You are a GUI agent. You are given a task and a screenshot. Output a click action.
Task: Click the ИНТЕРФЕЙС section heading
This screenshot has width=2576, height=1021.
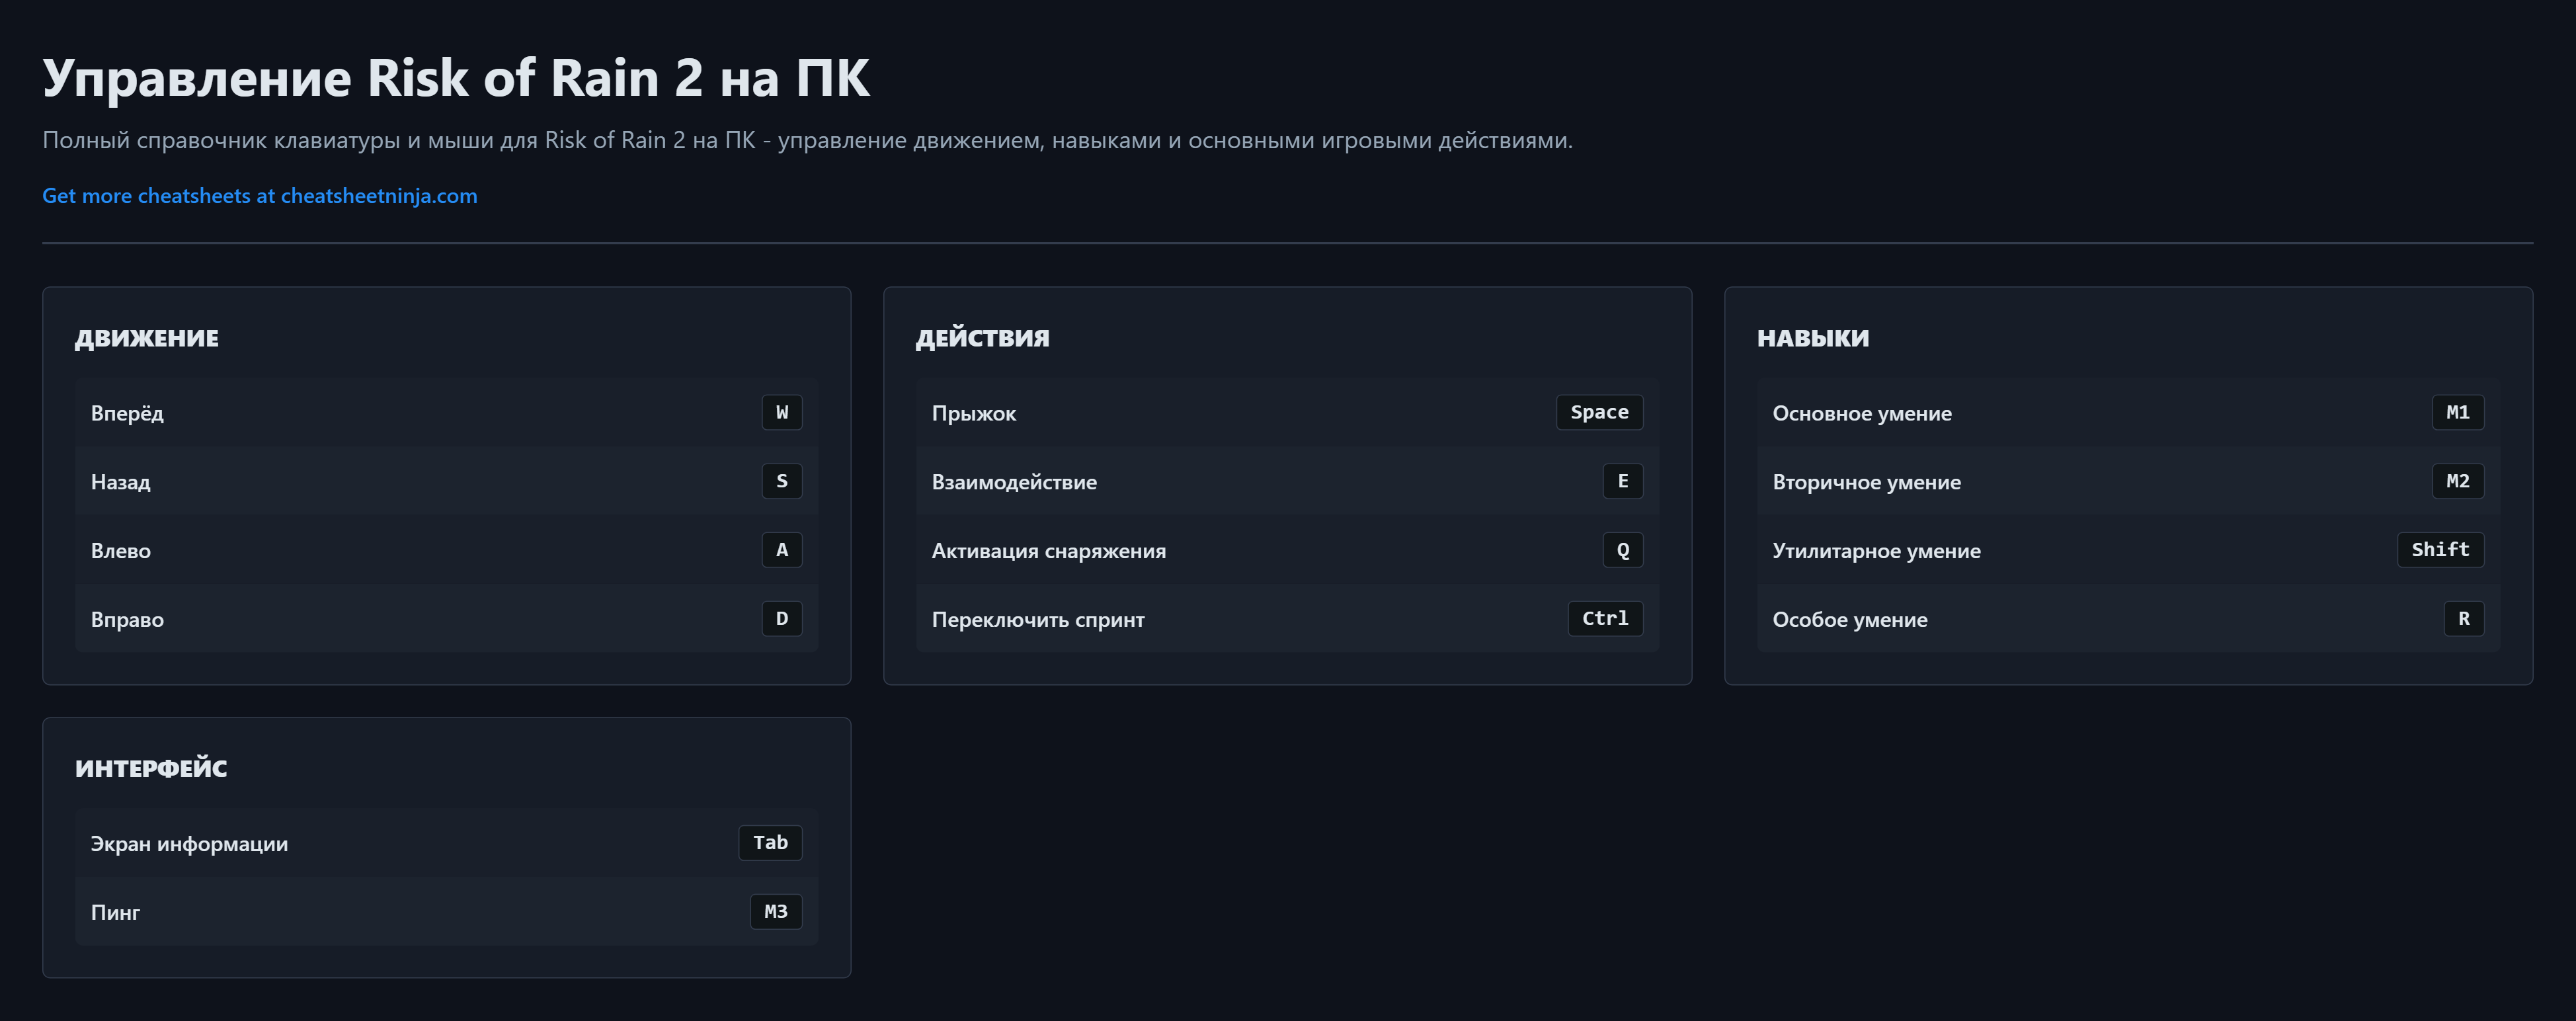tap(151, 768)
